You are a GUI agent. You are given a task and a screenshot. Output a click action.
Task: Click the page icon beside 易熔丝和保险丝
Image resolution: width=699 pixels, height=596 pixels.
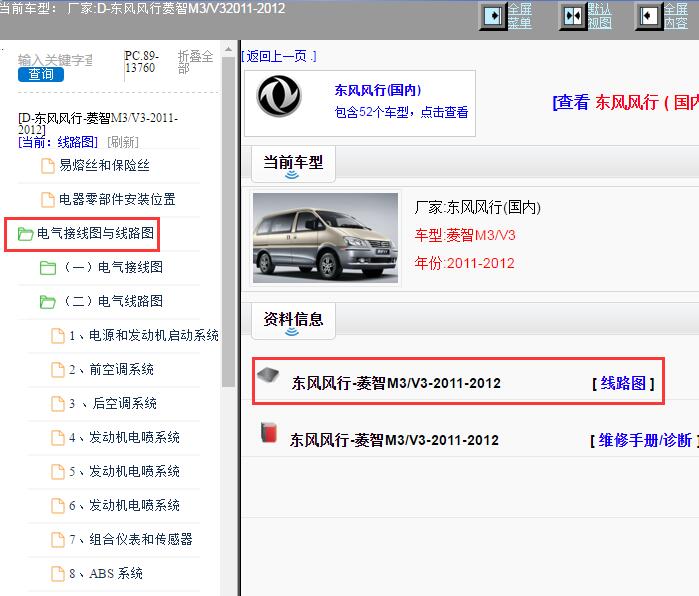[48, 166]
